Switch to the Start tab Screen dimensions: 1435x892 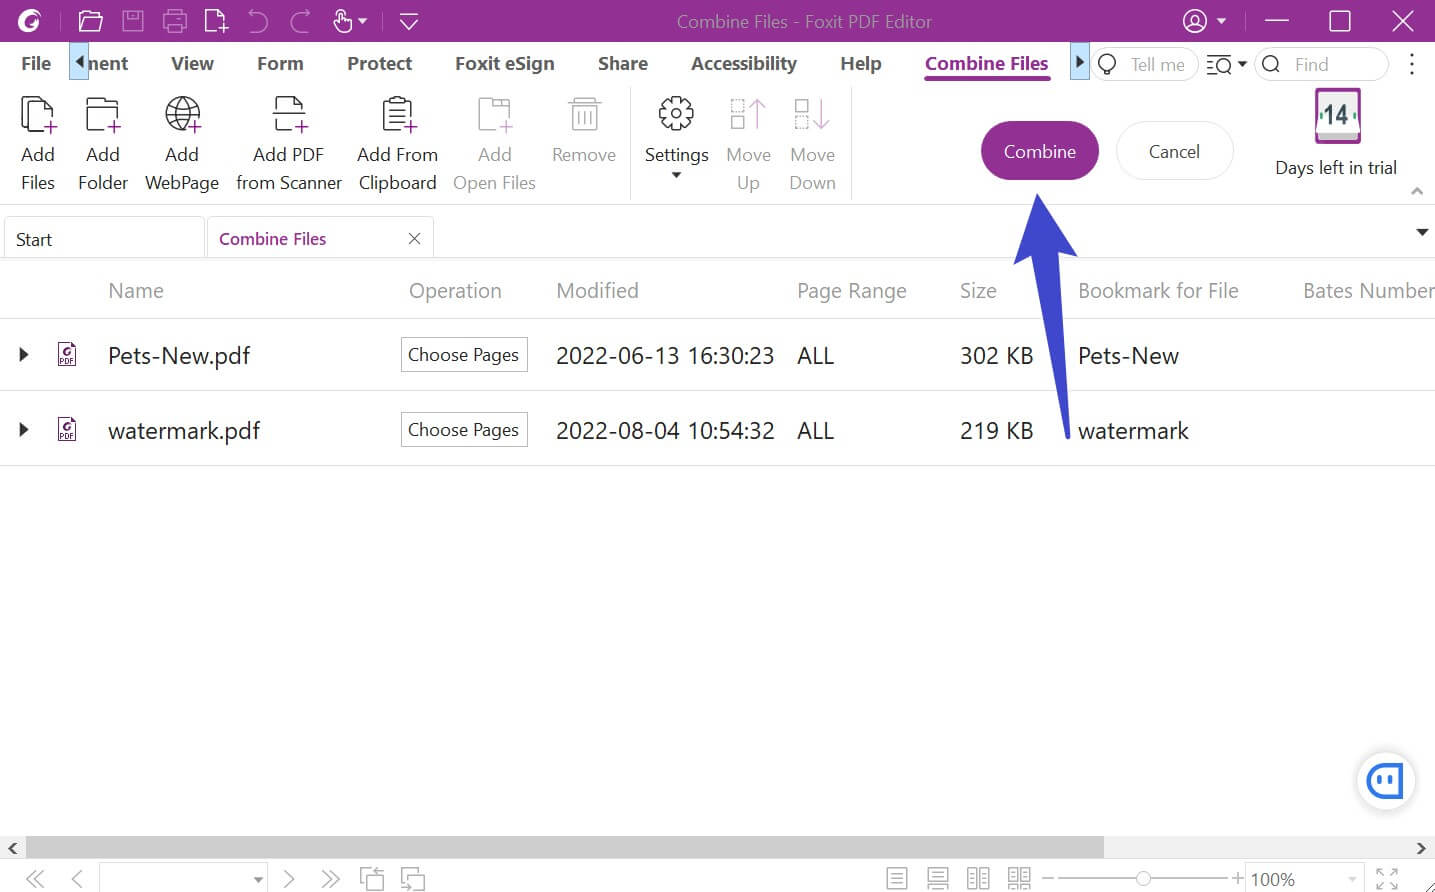[x=33, y=238]
